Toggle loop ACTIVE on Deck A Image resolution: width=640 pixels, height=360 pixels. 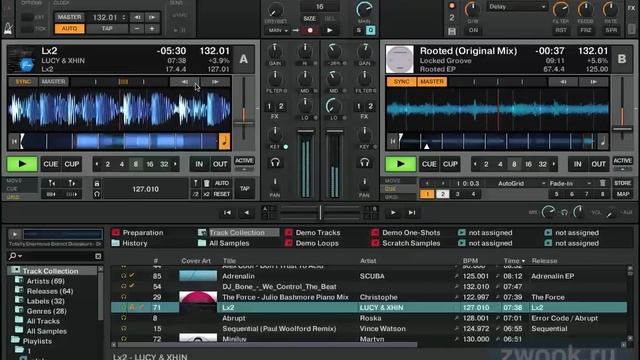244,160
